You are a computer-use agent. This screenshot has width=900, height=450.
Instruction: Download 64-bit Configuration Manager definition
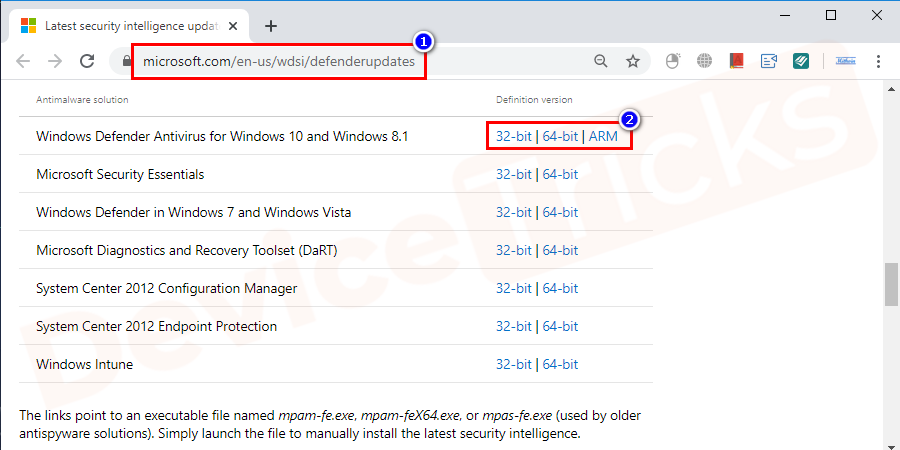pos(560,288)
